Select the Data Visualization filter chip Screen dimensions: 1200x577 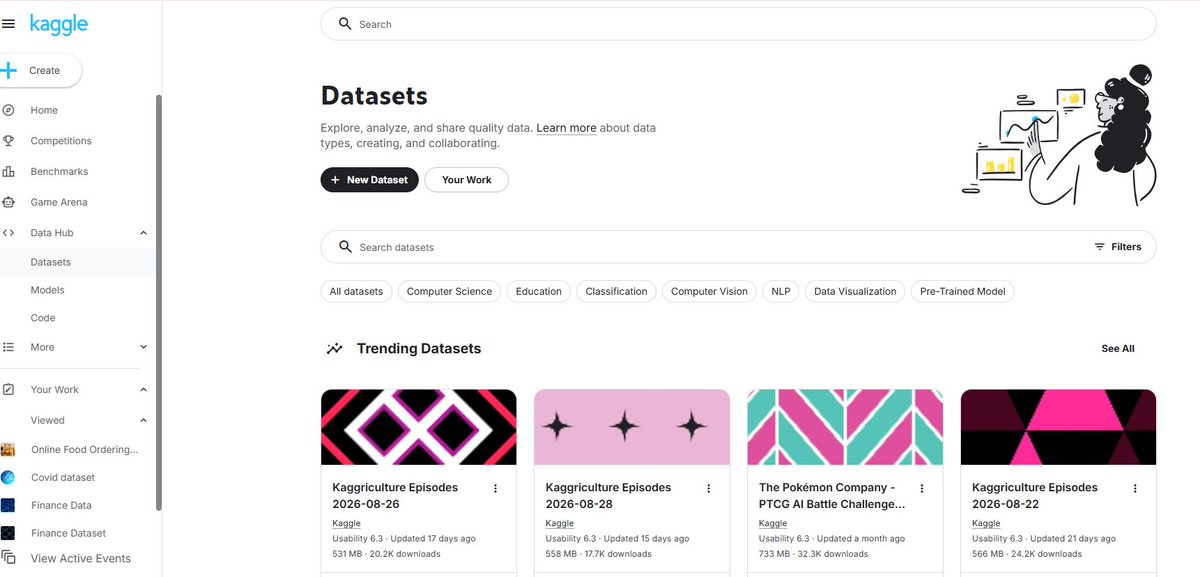[x=855, y=292]
